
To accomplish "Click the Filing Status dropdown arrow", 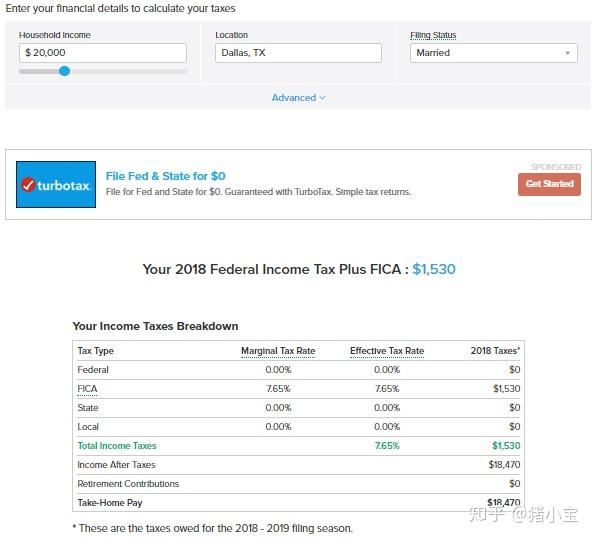I will click(567, 53).
